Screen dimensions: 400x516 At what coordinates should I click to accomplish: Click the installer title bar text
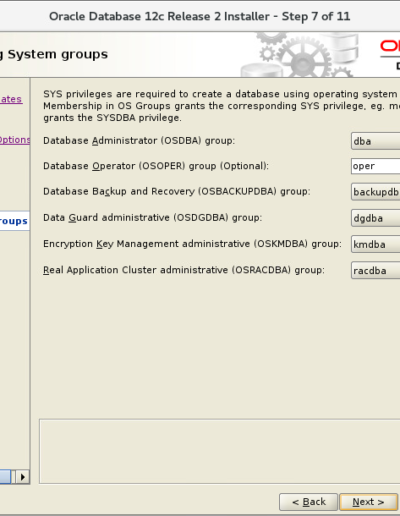point(200,16)
